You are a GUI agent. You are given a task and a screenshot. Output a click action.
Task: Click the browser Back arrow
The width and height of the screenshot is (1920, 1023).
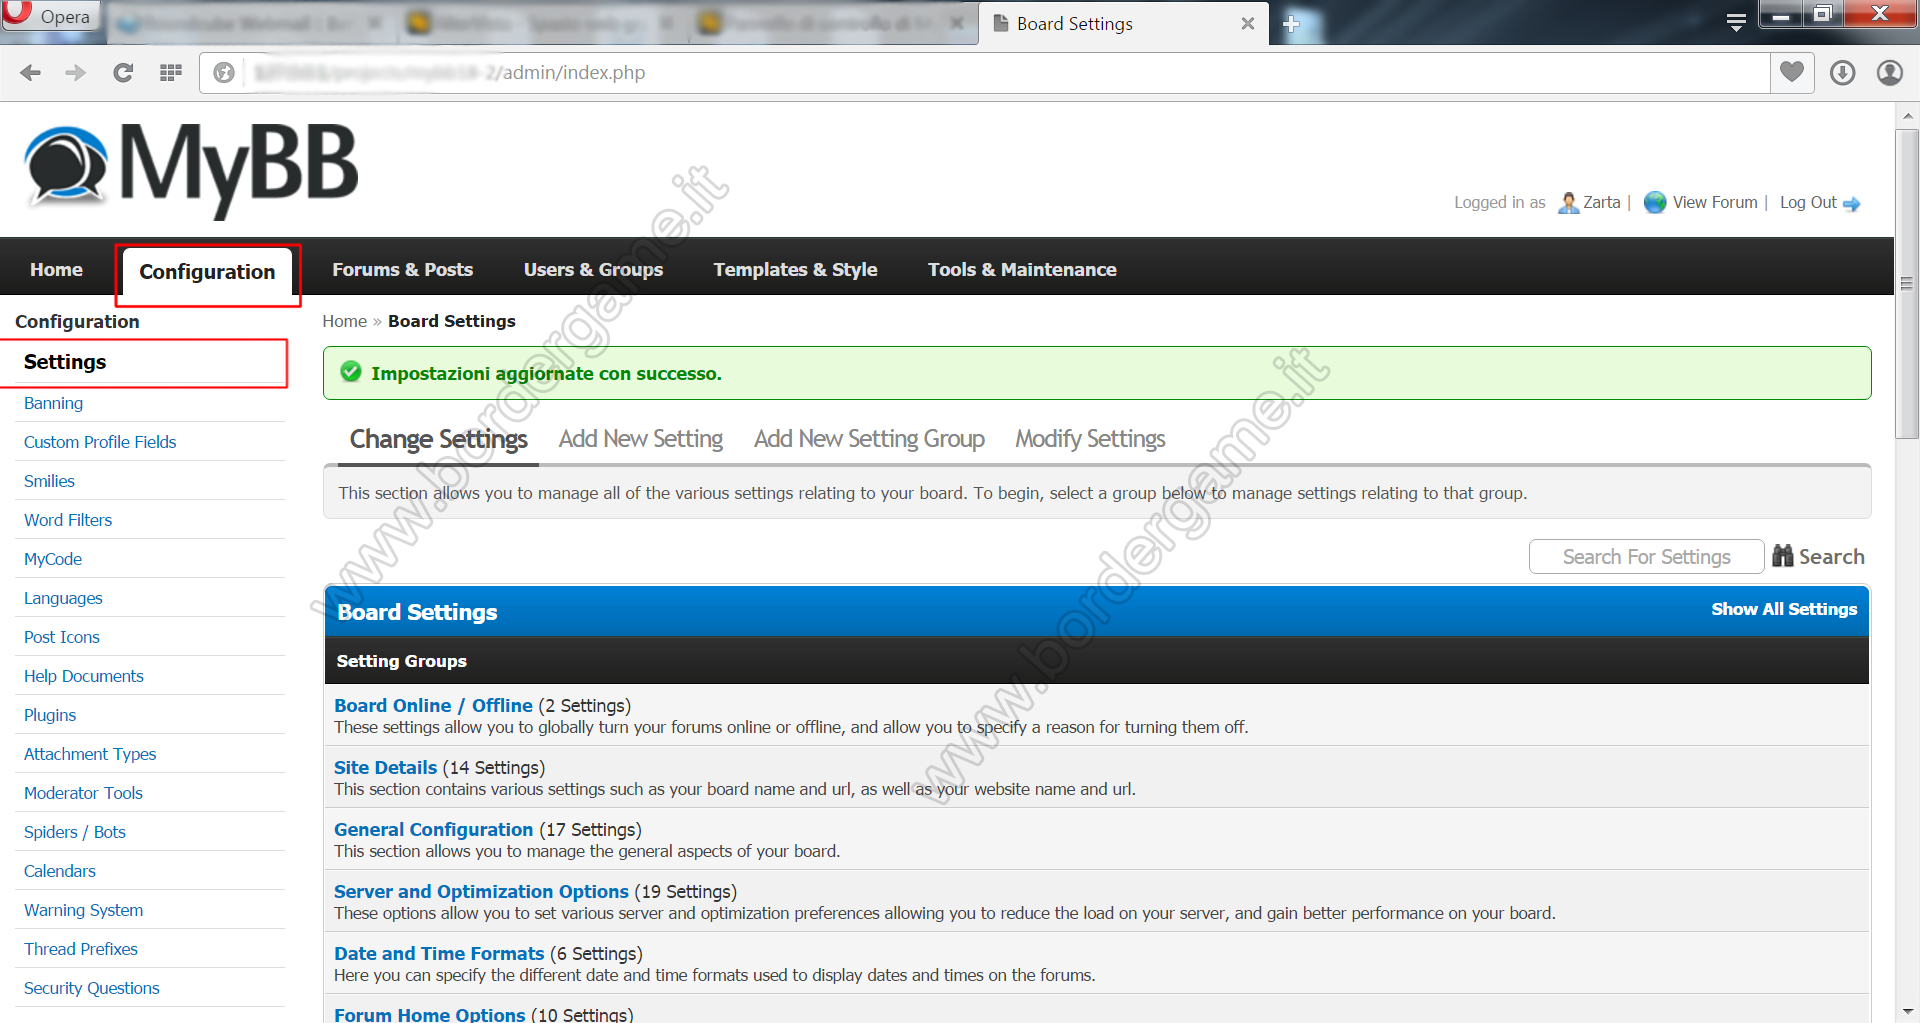click(x=31, y=73)
